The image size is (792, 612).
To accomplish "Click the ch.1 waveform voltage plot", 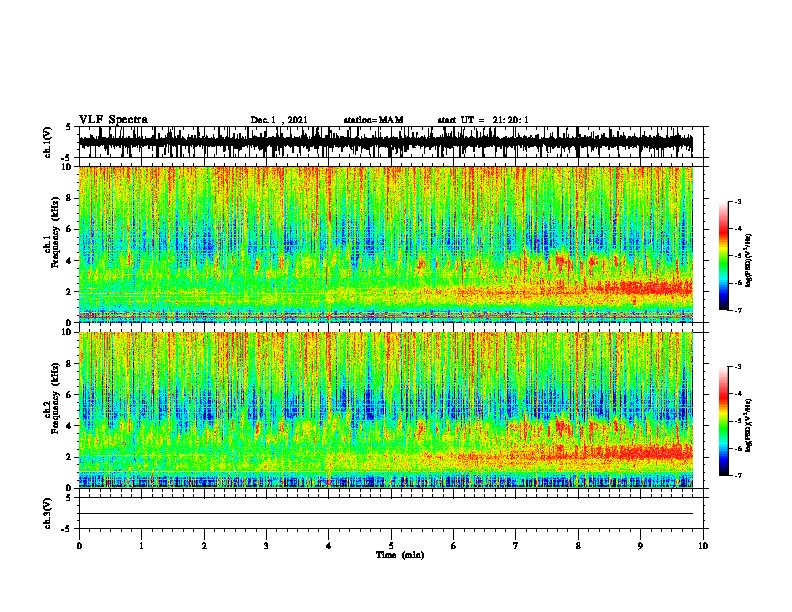I will [x=386, y=142].
